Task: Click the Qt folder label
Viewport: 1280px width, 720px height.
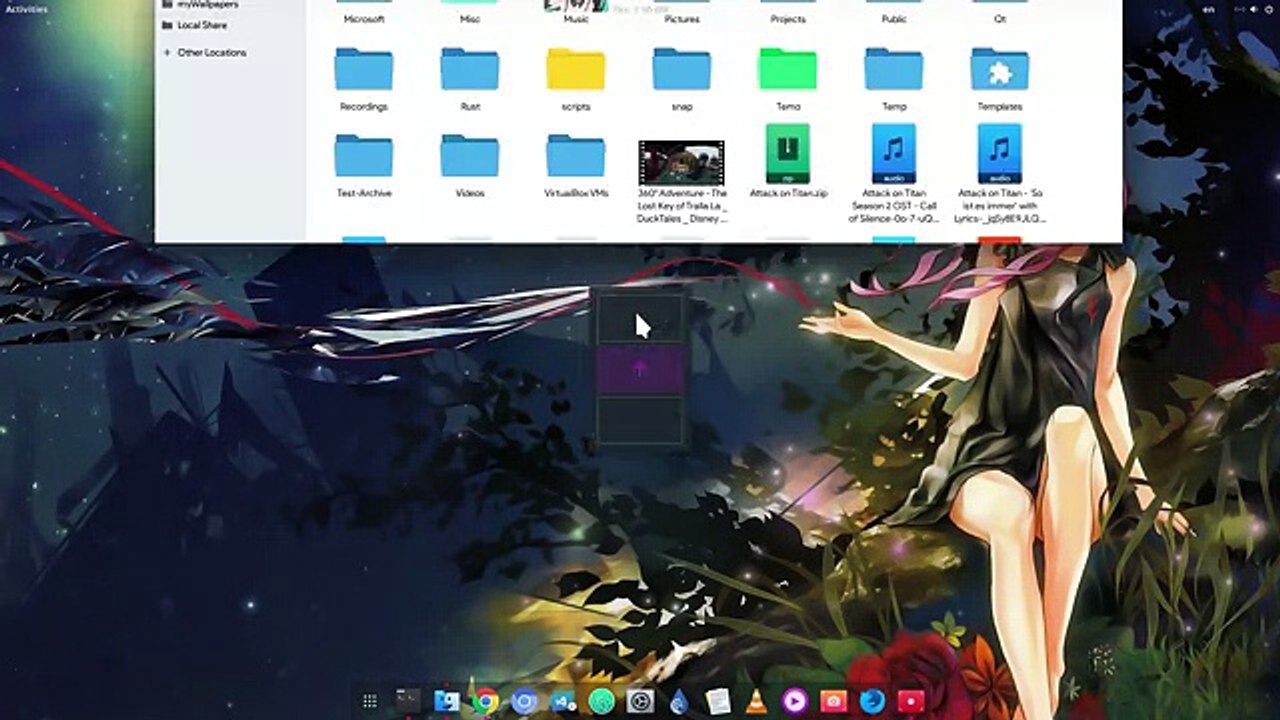Action: (x=1000, y=19)
